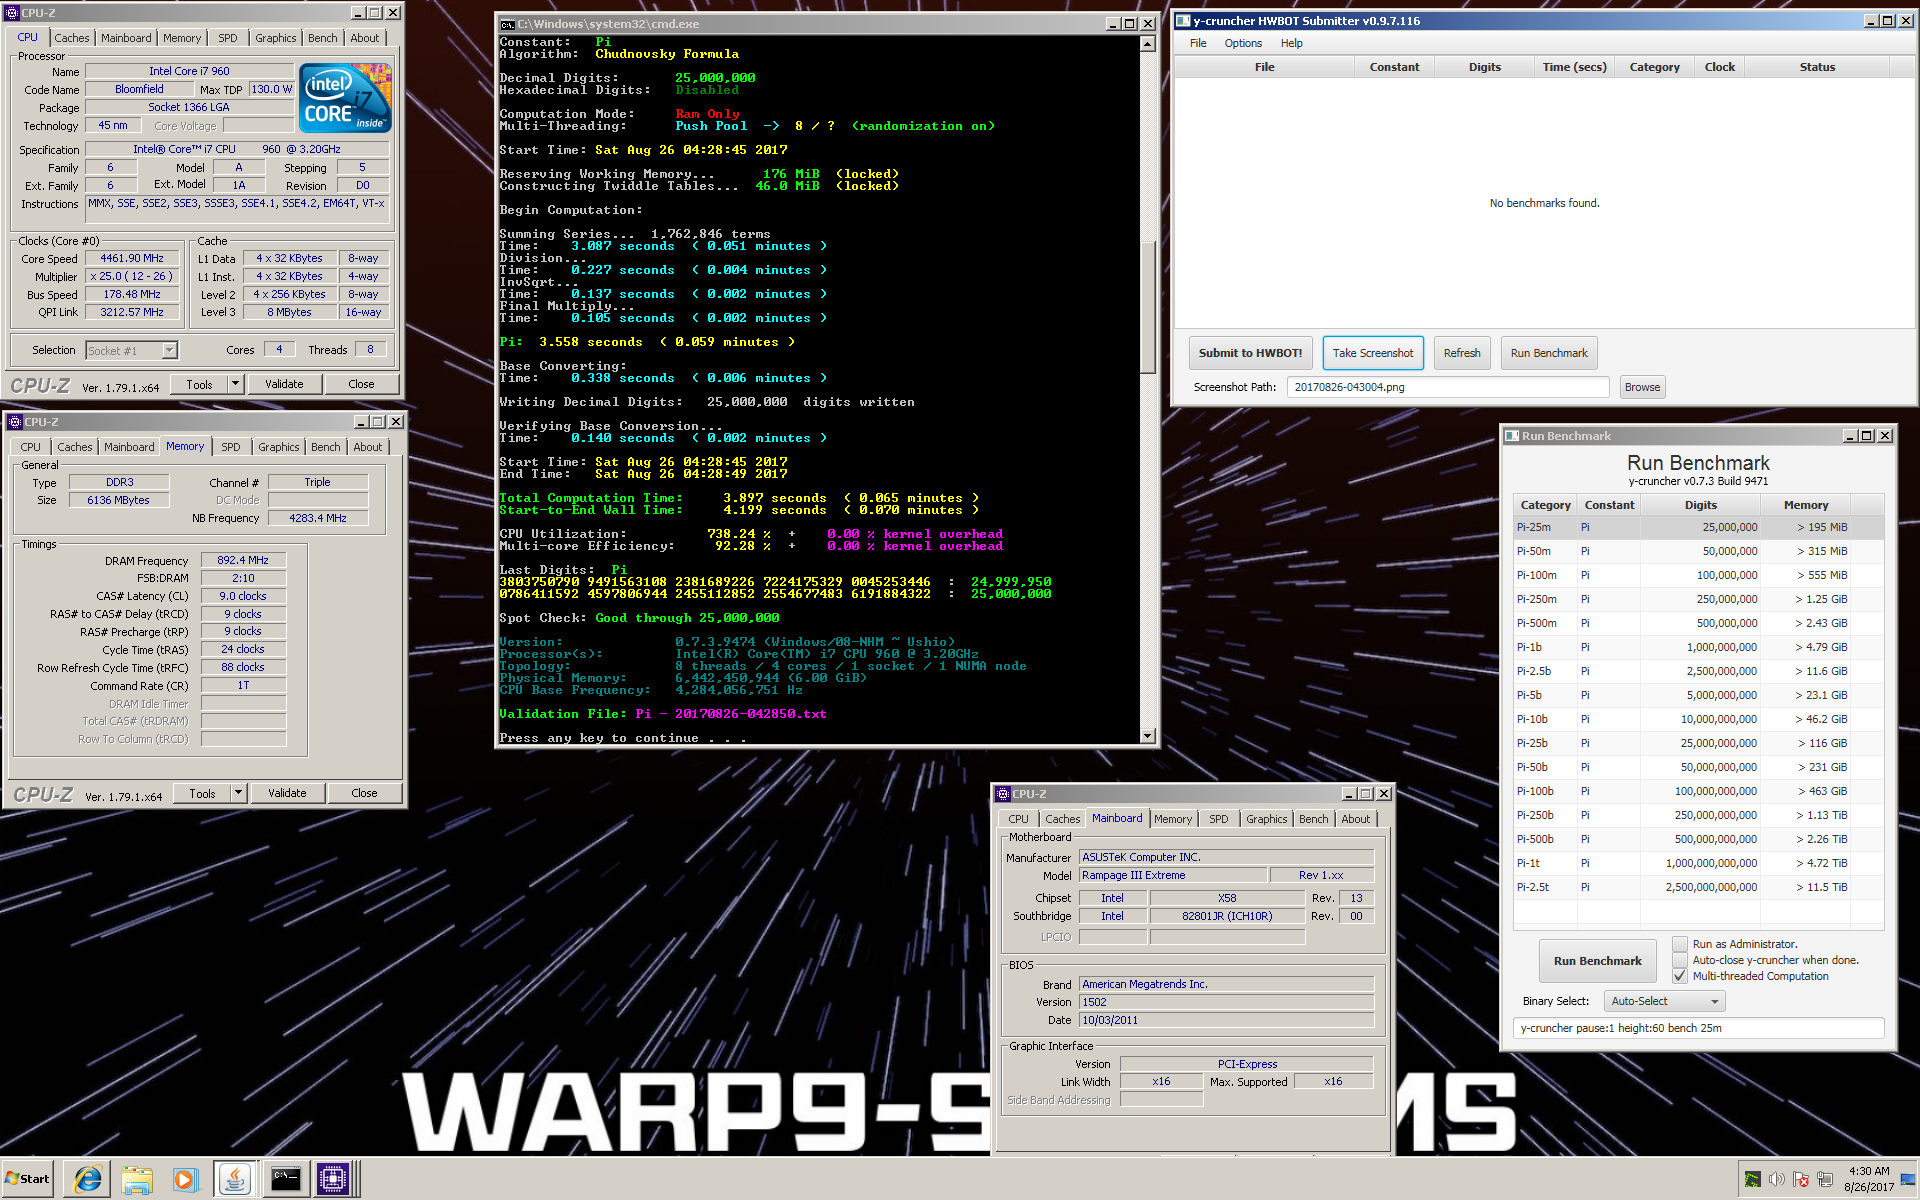
Task: Open Bench tab in the Memory CPU-Z window
Action: 326,447
